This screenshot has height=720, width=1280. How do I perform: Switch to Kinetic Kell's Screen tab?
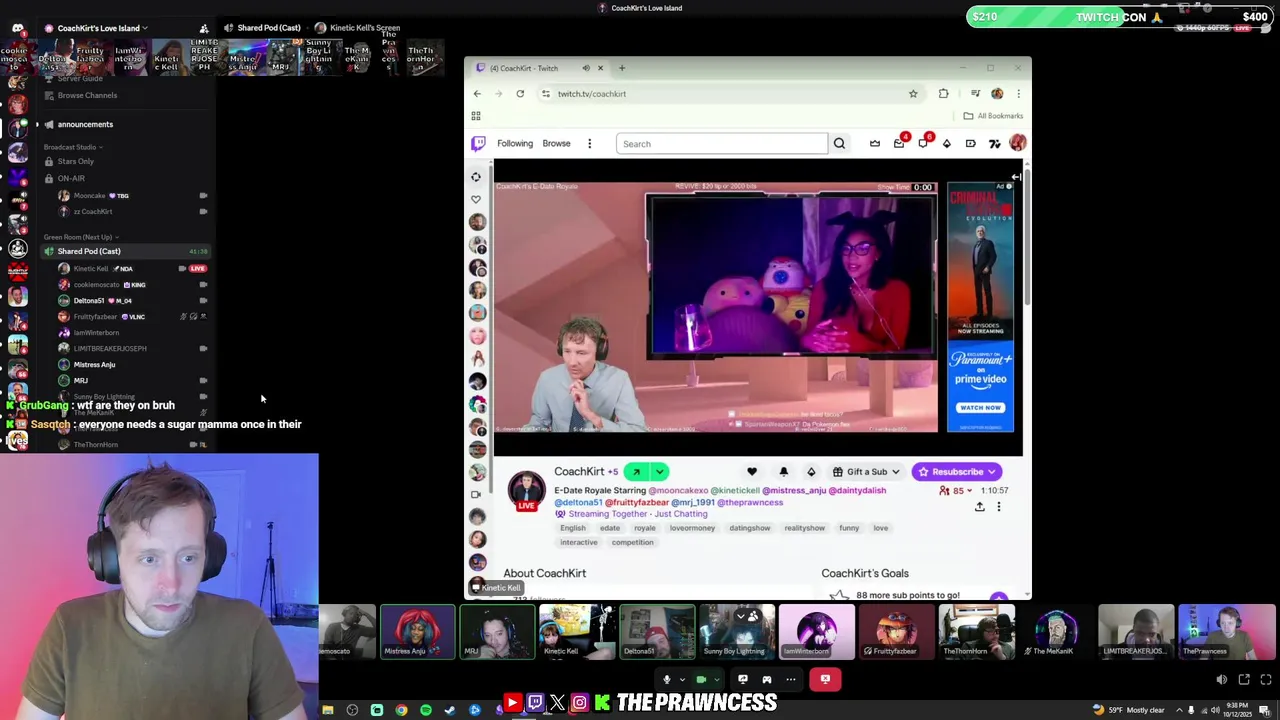pyautogui.click(x=358, y=28)
